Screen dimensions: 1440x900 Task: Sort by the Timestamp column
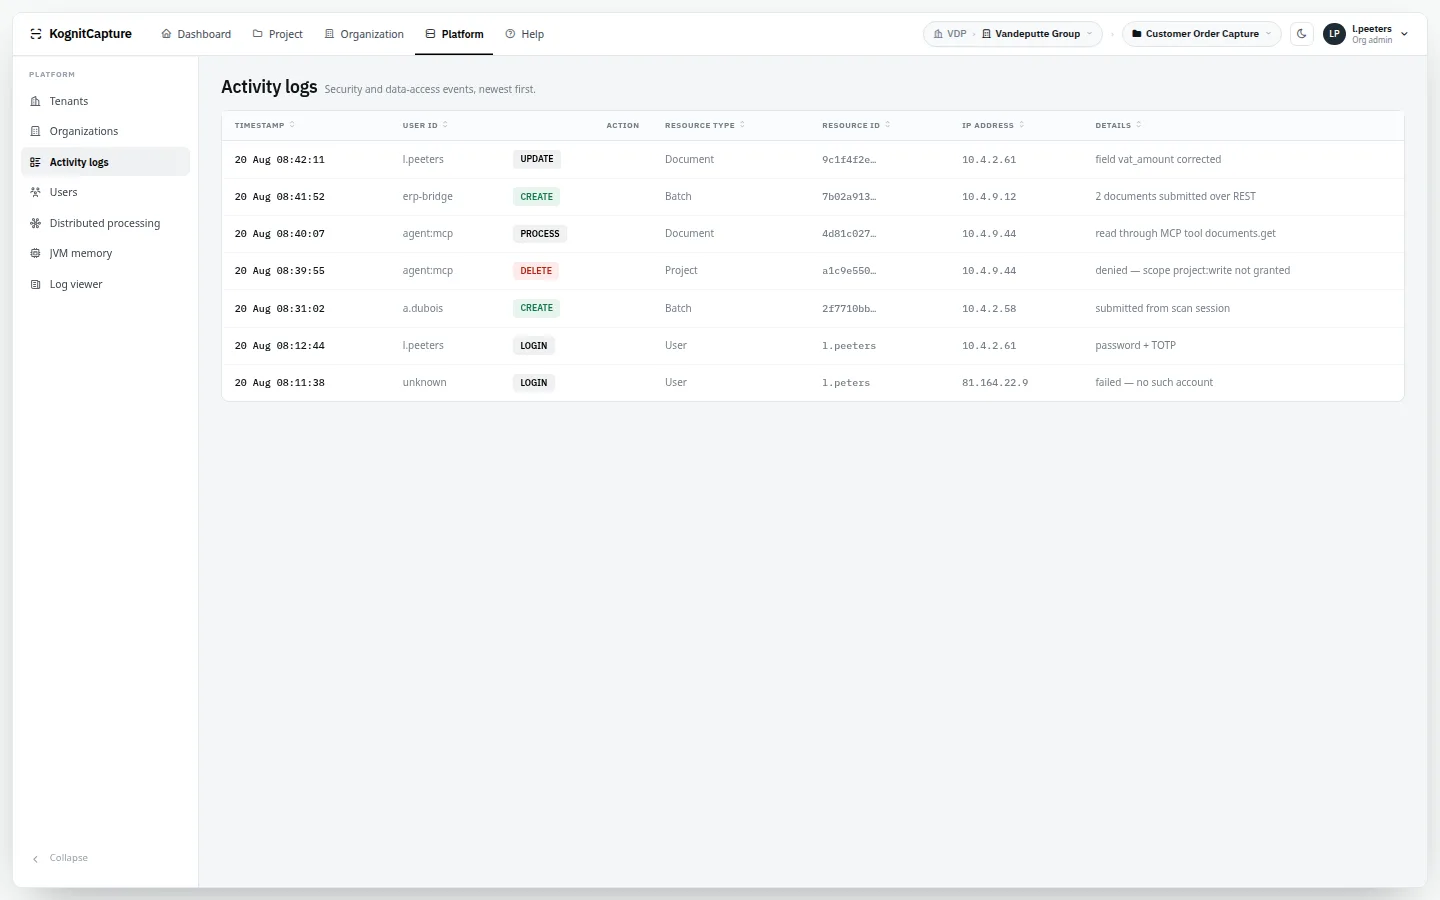pos(264,125)
